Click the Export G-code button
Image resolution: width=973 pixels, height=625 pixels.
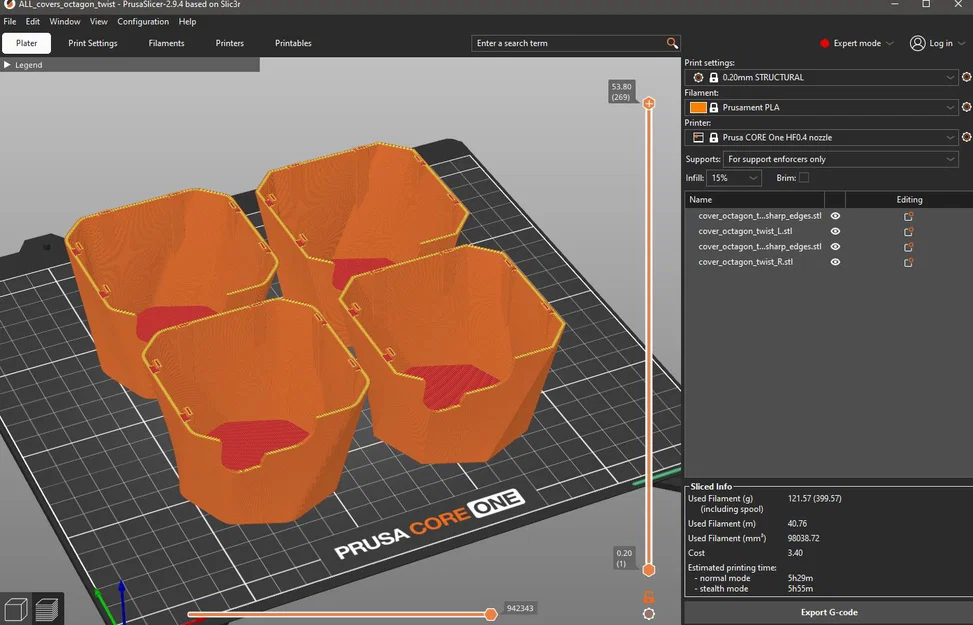point(828,613)
